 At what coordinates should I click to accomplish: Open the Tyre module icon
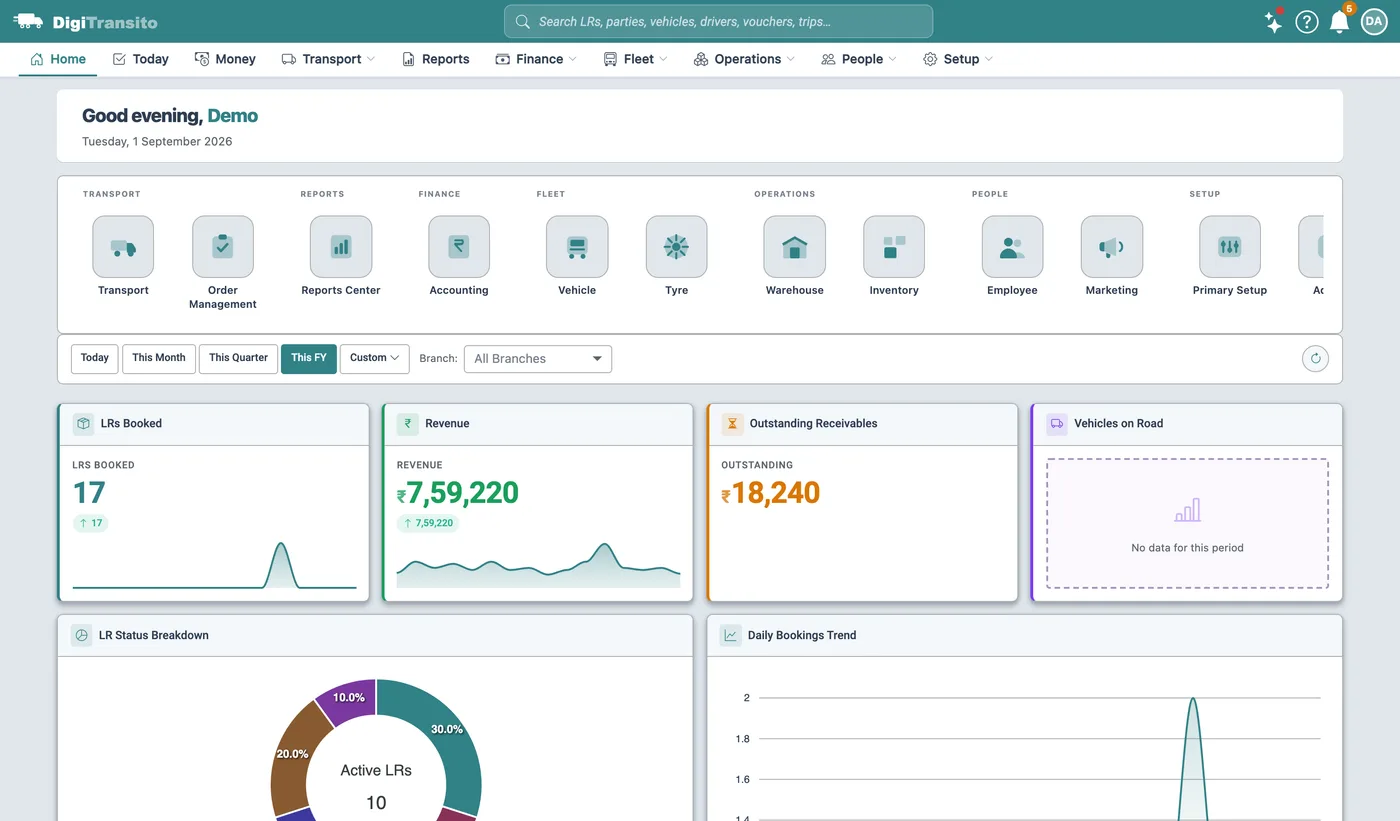[x=677, y=247]
